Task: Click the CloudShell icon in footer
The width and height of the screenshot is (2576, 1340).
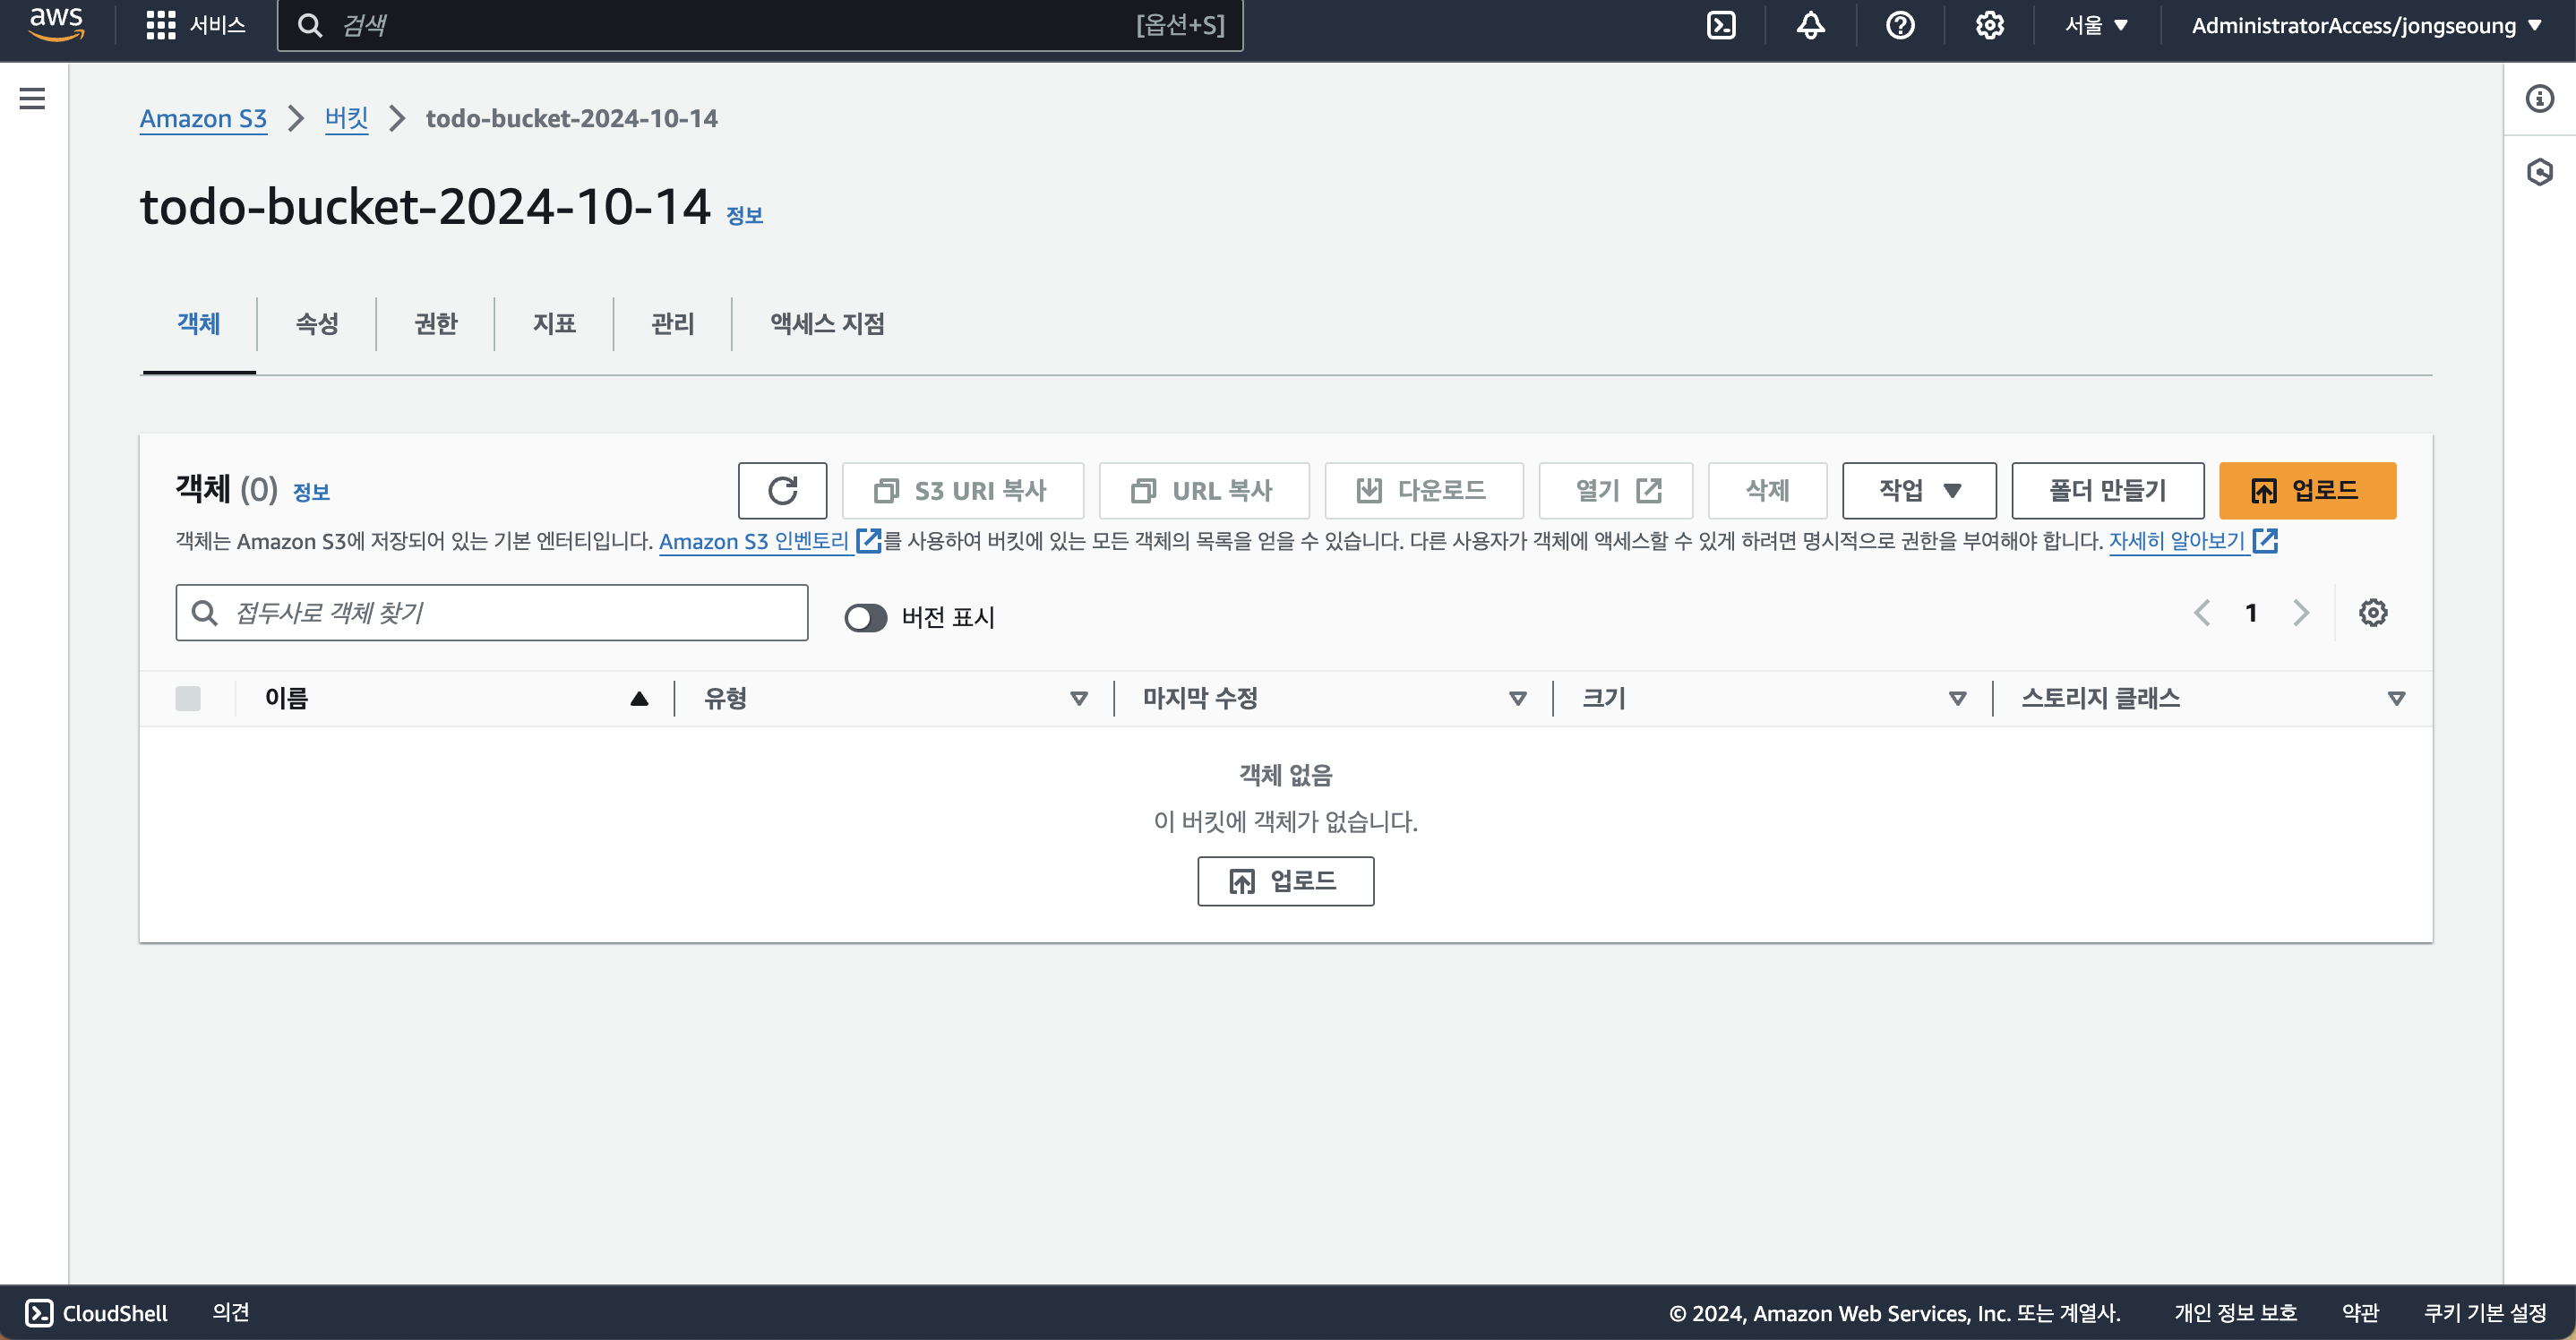Action: pos(38,1313)
